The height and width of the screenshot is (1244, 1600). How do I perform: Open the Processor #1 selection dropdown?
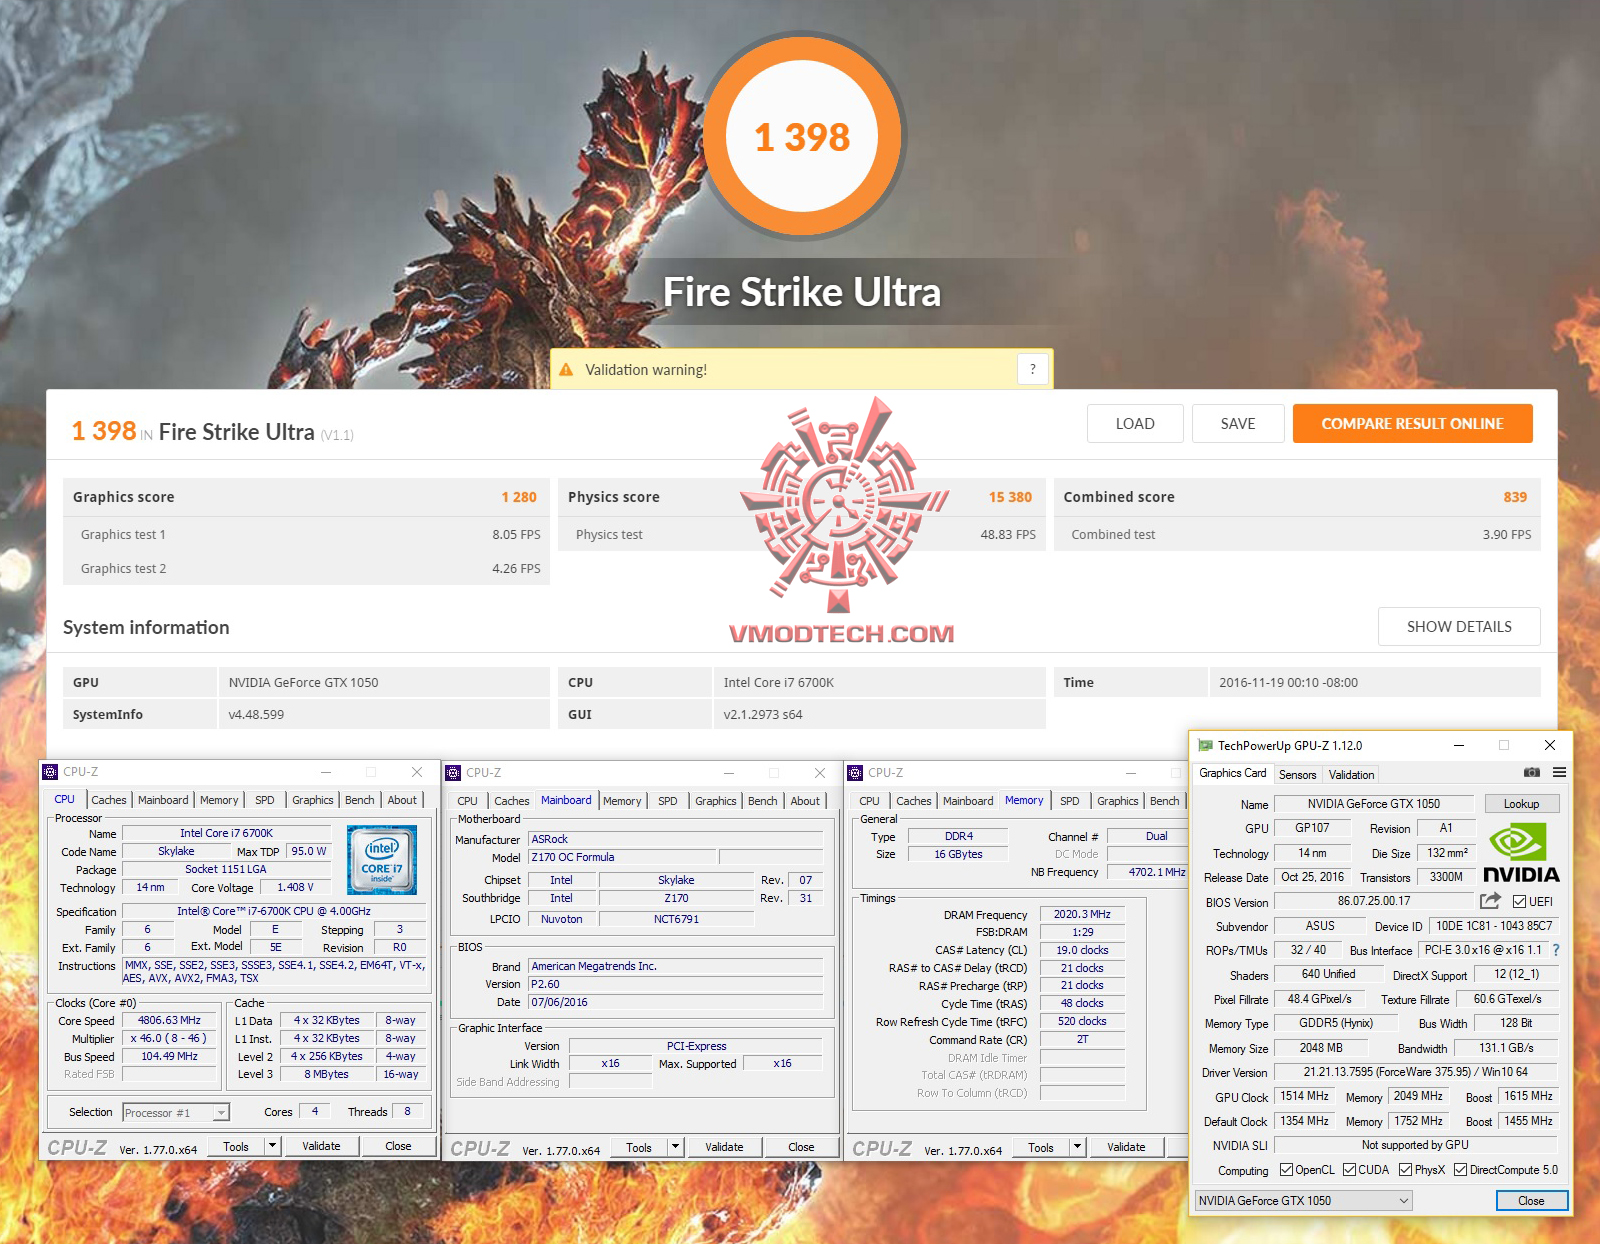click(x=176, y=1113)
